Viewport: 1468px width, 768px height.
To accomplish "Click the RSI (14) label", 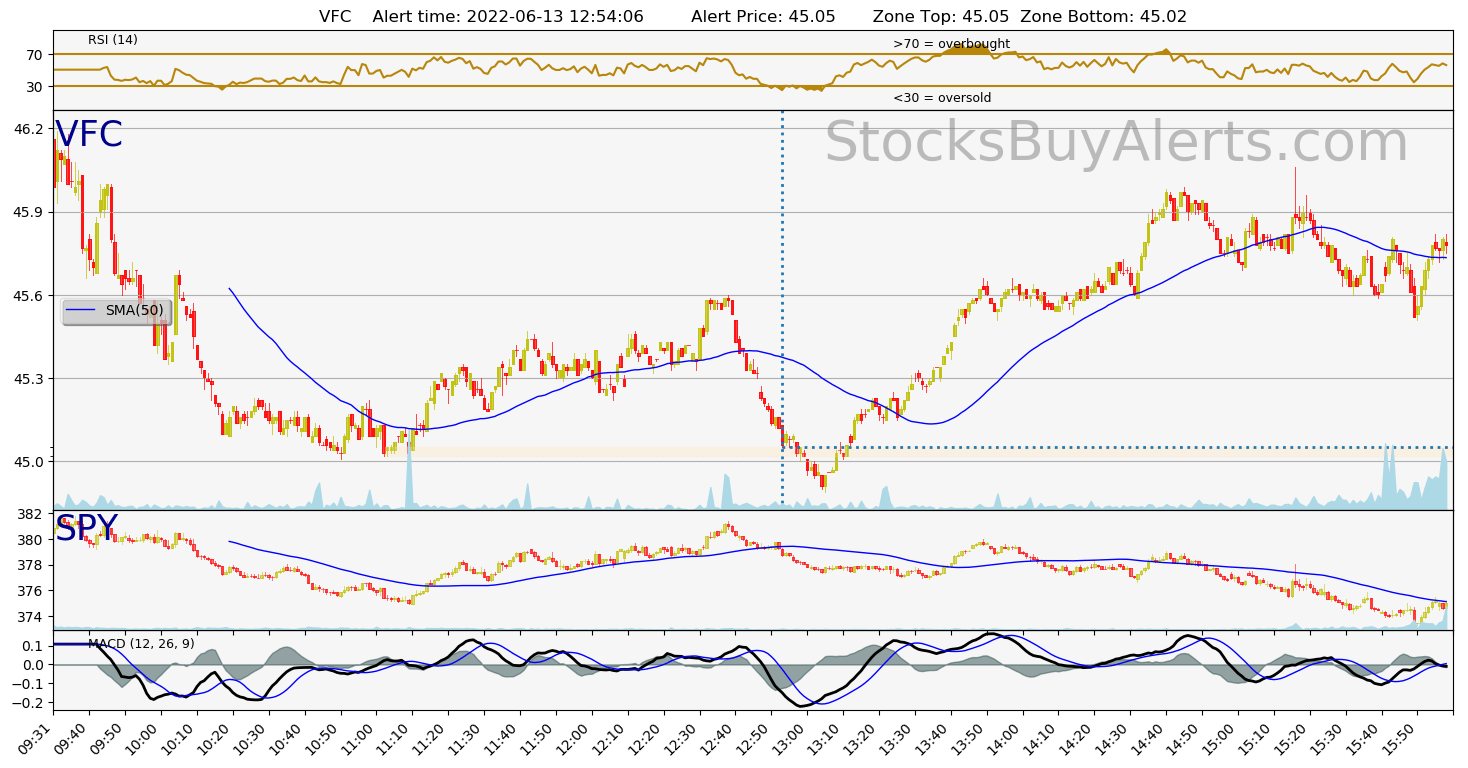I will pos(113,40).
